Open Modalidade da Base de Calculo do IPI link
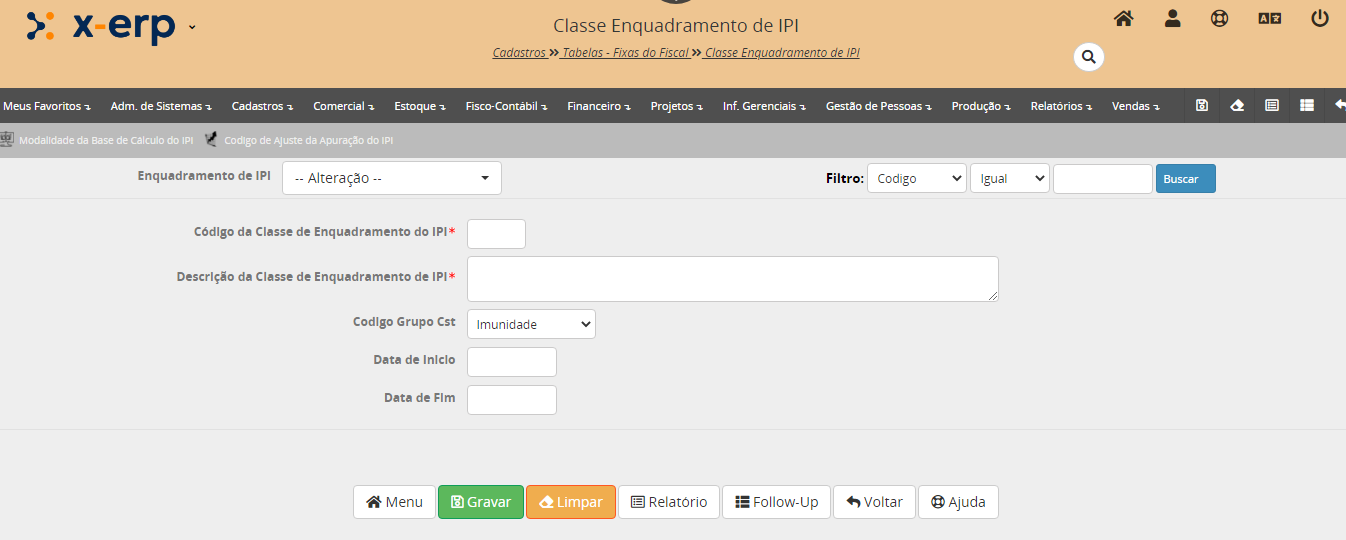The width and height of the screenshot is (1346, 540). (105, 141)
